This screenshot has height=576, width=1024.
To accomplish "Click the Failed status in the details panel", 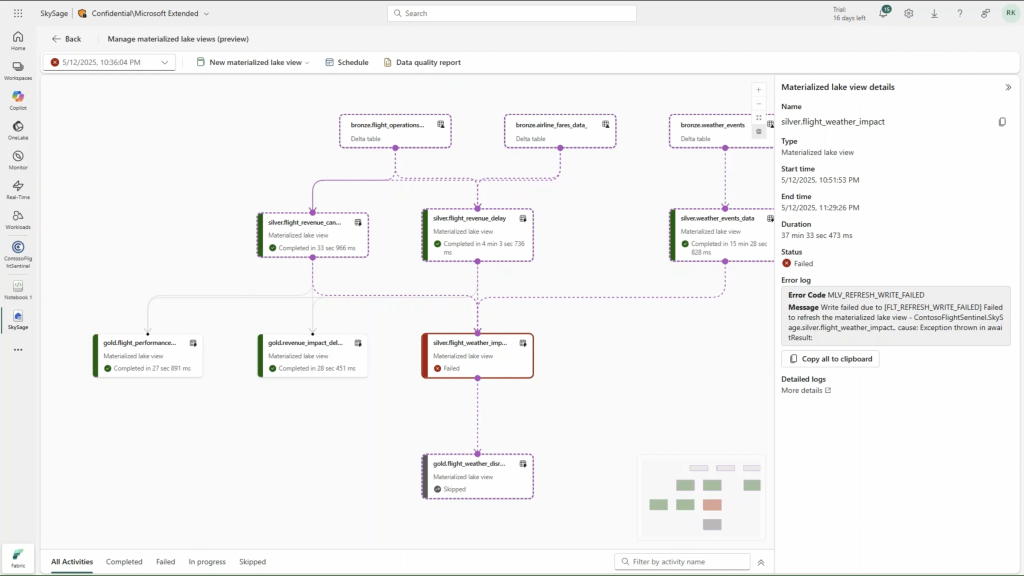I will coord(797,264).
